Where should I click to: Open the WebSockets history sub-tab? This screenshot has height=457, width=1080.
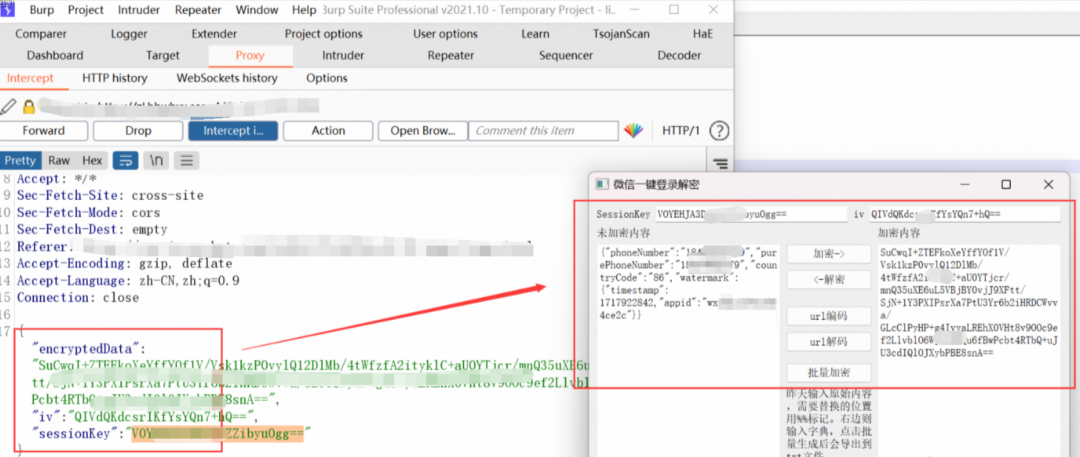point(227,79)
